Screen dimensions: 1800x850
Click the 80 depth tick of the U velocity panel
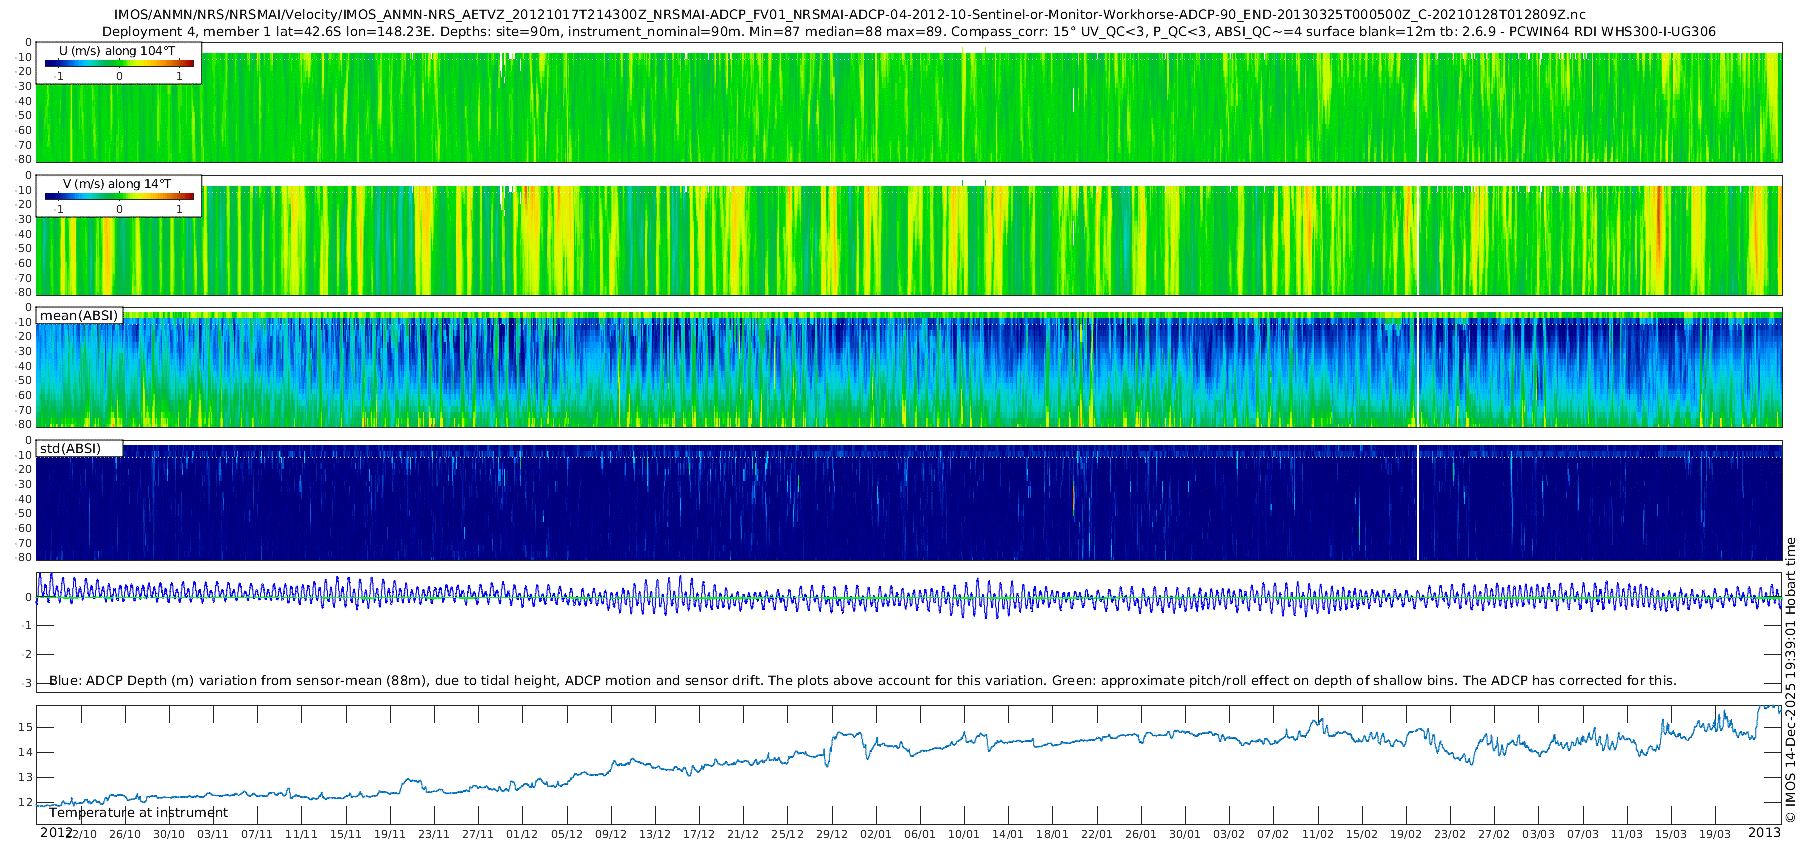click(25, 159)
